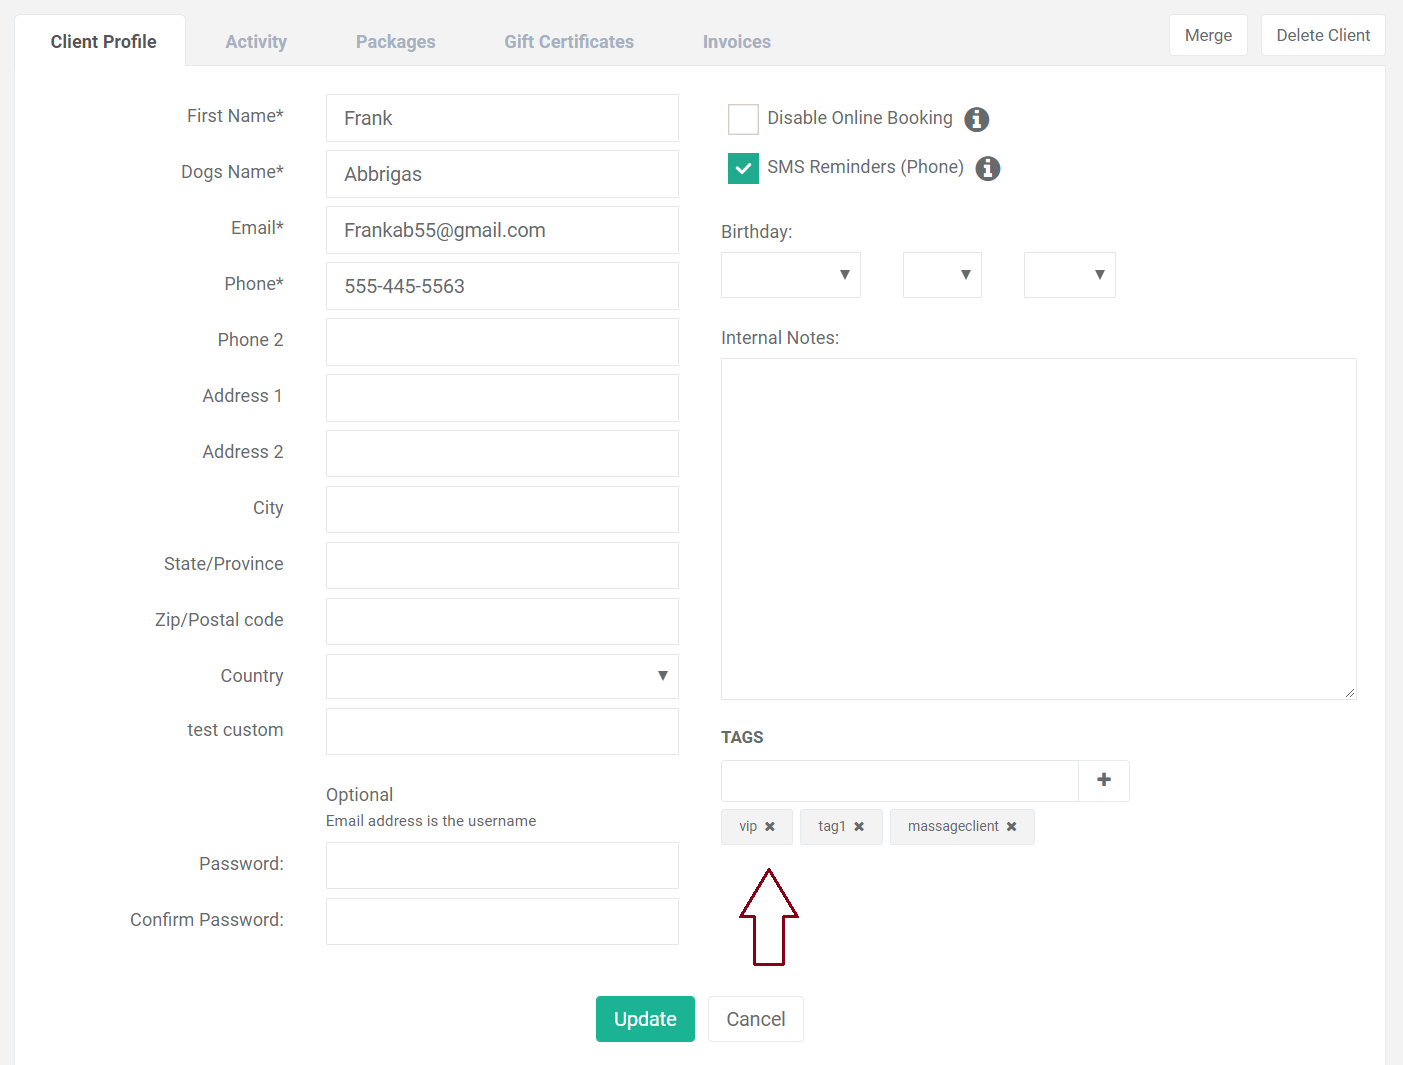Click the Confirm Password field
Image resolution: width=1403 pixels, height=1065 pixels.
point(502,921)
